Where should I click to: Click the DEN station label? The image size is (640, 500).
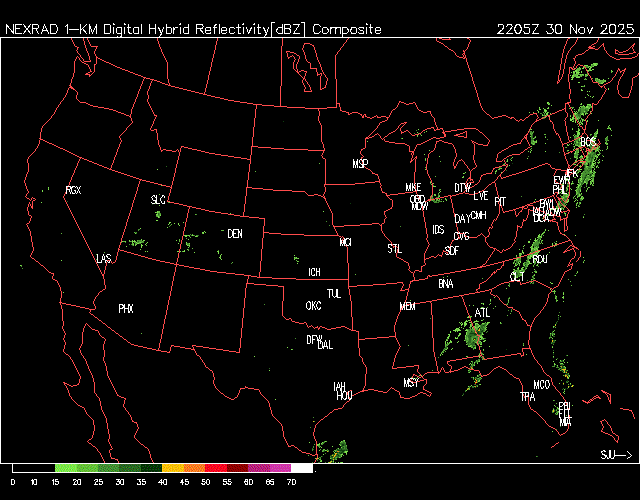tap(235, 234)
